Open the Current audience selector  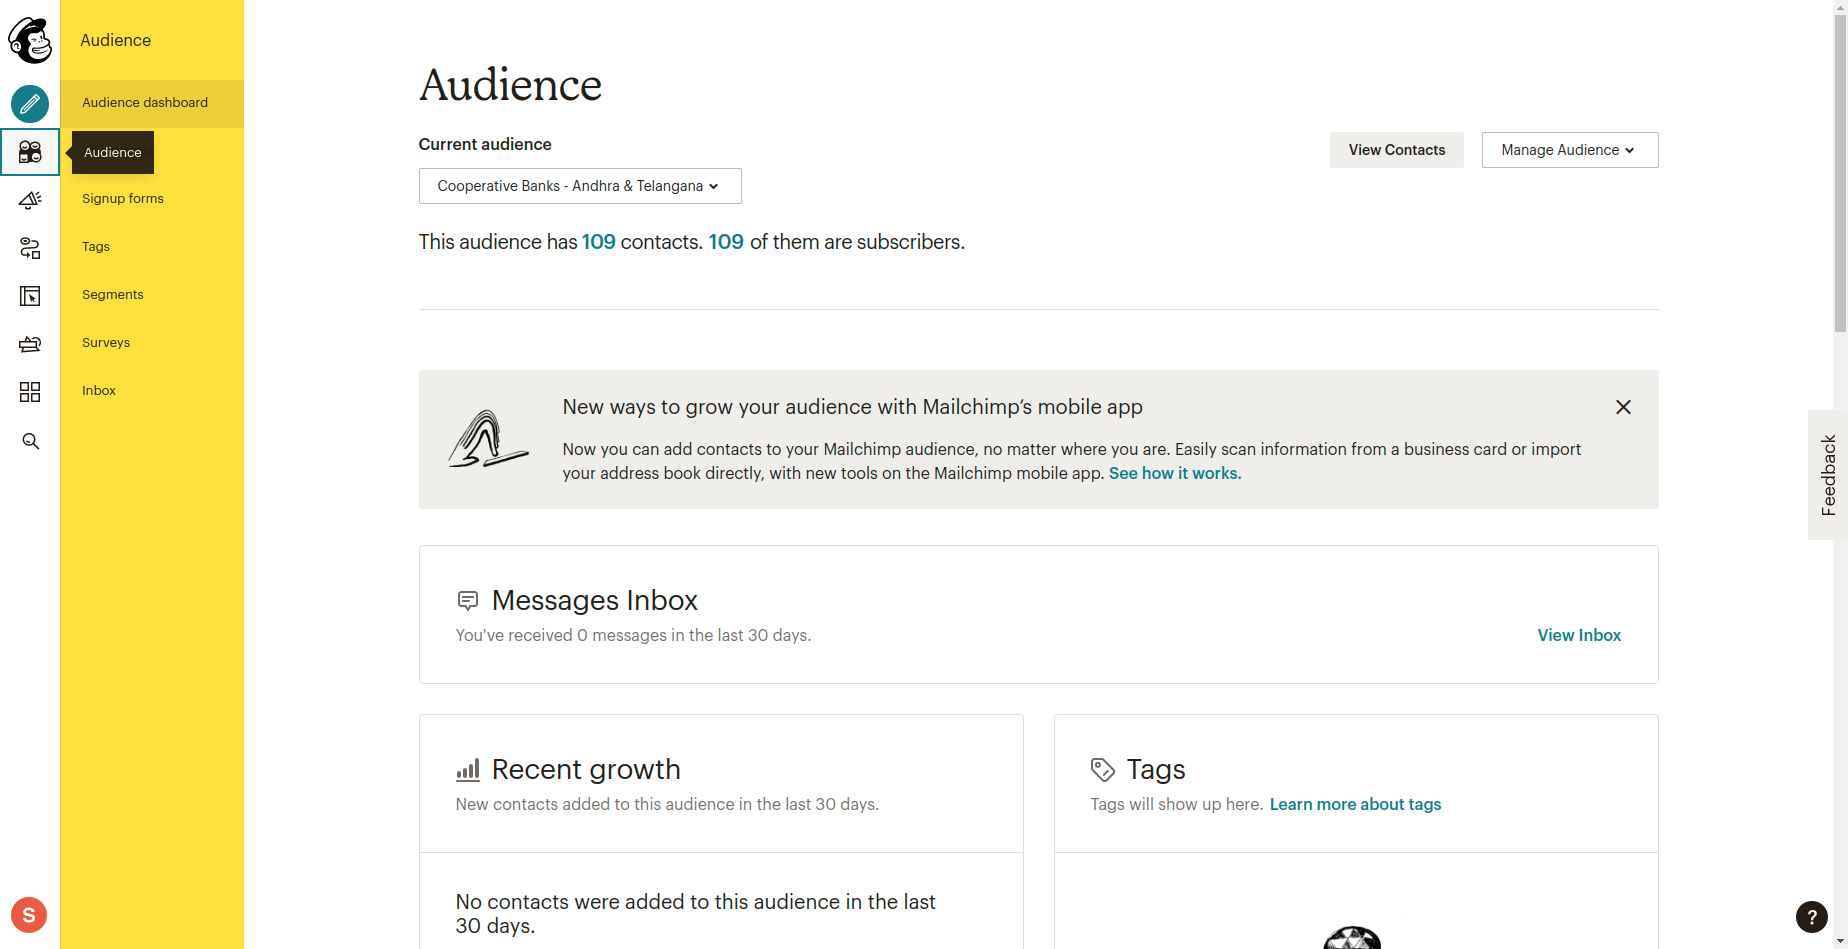(x=579, y=186)
